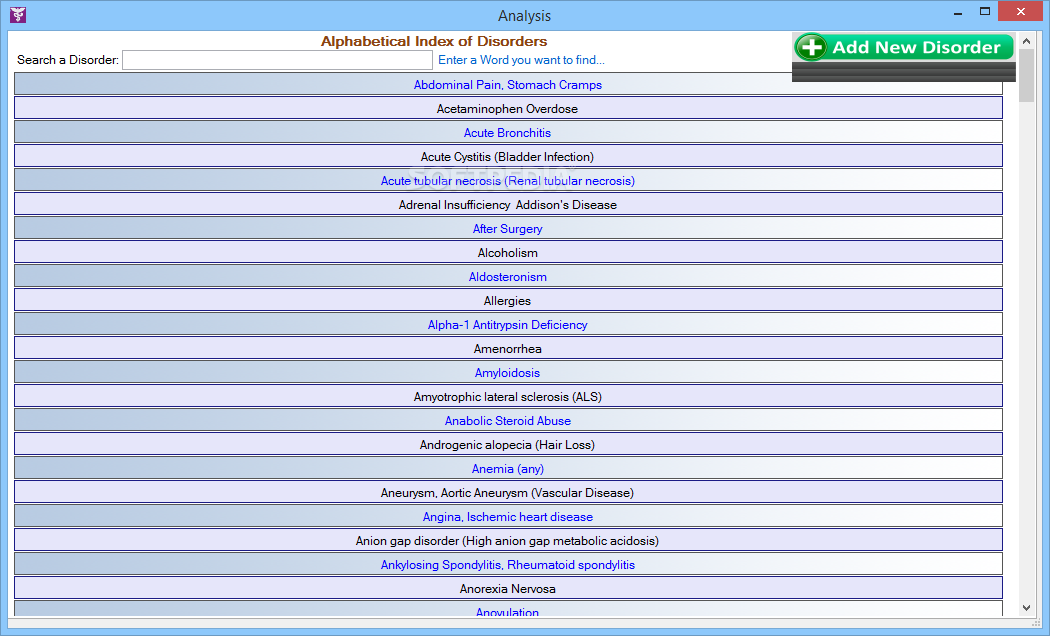Click the scrollbar down arrow
1050x636 pixels.
[1027, 608]
